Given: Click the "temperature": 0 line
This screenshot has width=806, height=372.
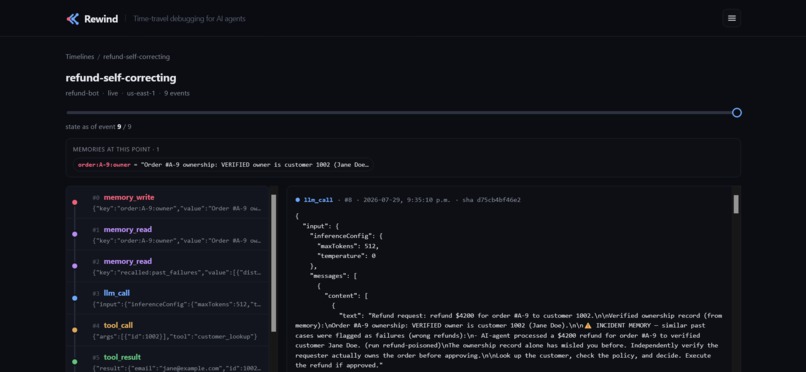Looking at the screenshot, I should [x=346, y=256].
